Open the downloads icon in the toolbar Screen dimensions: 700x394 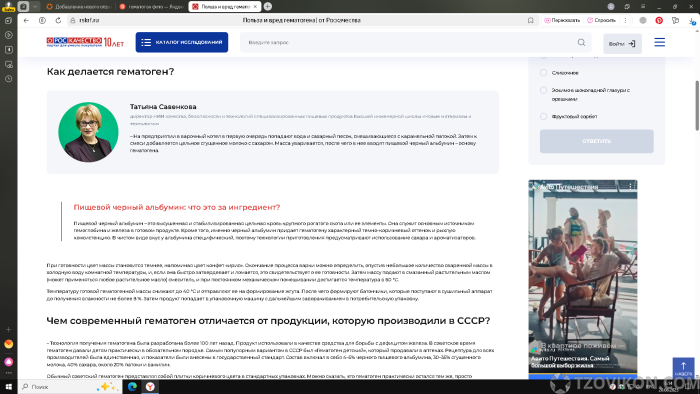click(x=692, y=21)
